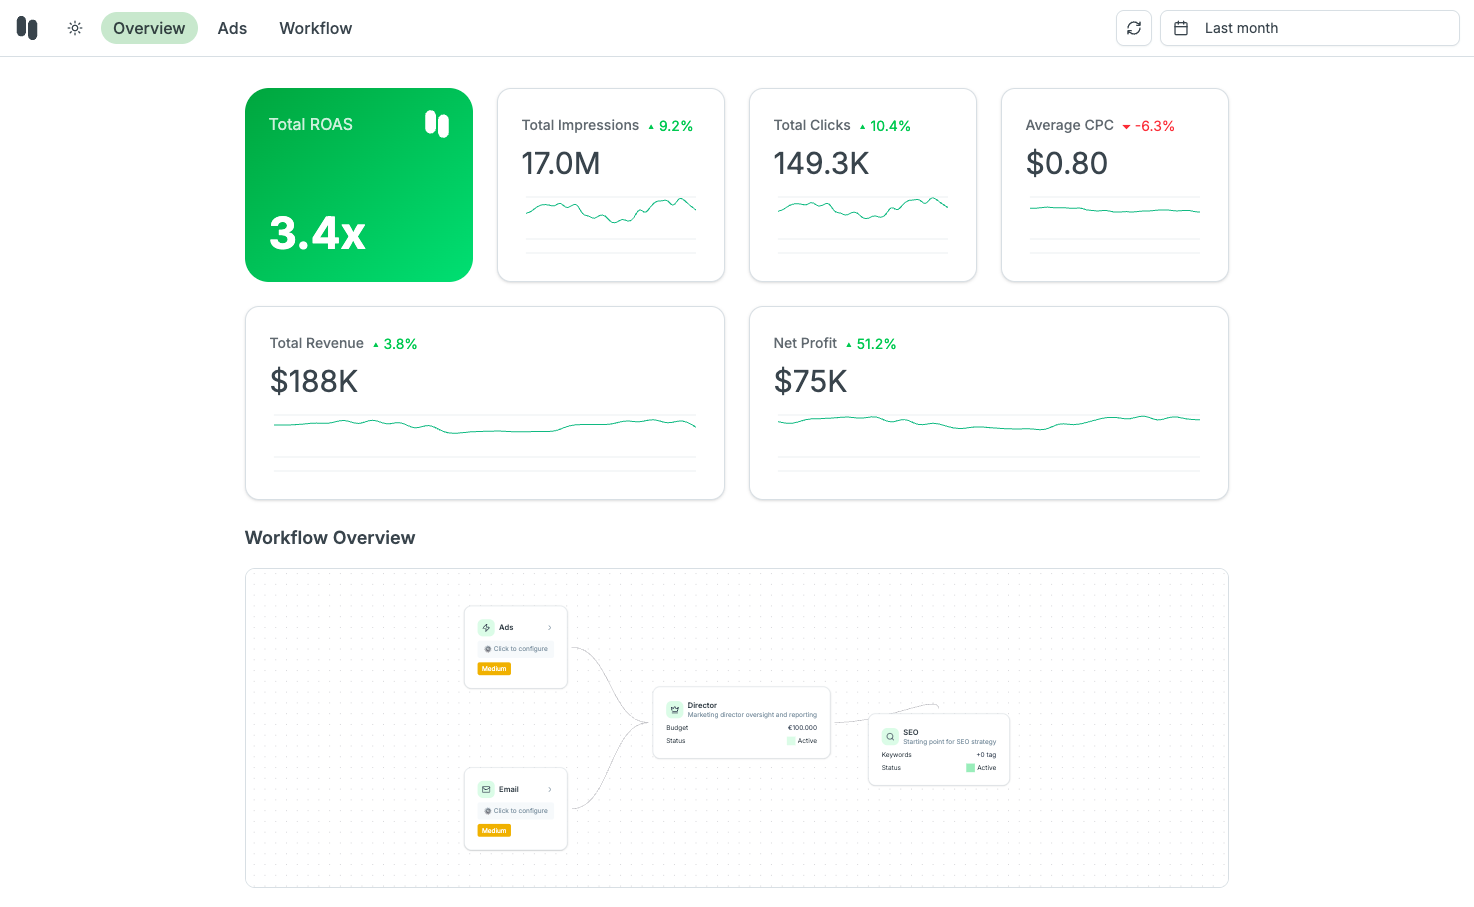Go to the Workflow tab
Viewport: 1474px width, 907px height.
316,28
